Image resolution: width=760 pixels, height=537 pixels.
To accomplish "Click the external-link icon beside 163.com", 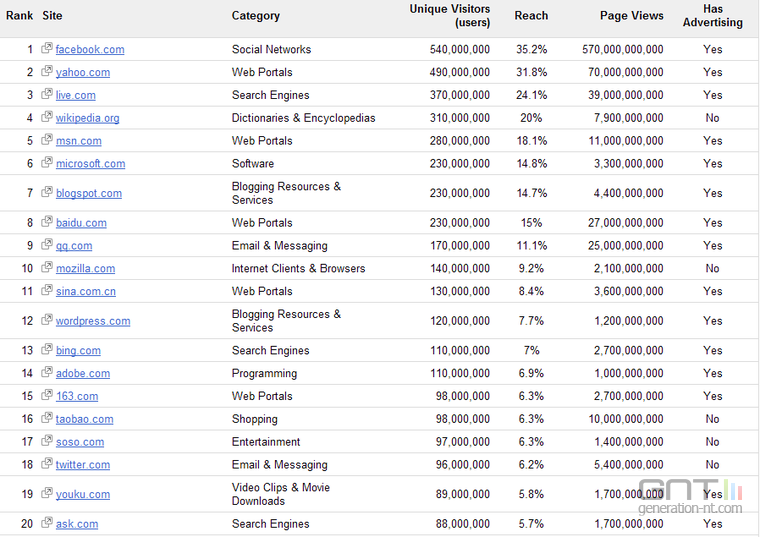I will click(x=47, y=395).
